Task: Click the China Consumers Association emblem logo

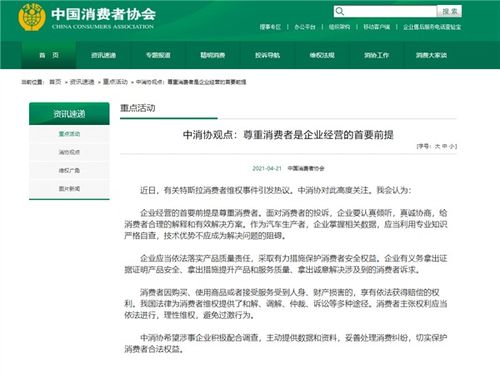Action: (x=32, y=17)
